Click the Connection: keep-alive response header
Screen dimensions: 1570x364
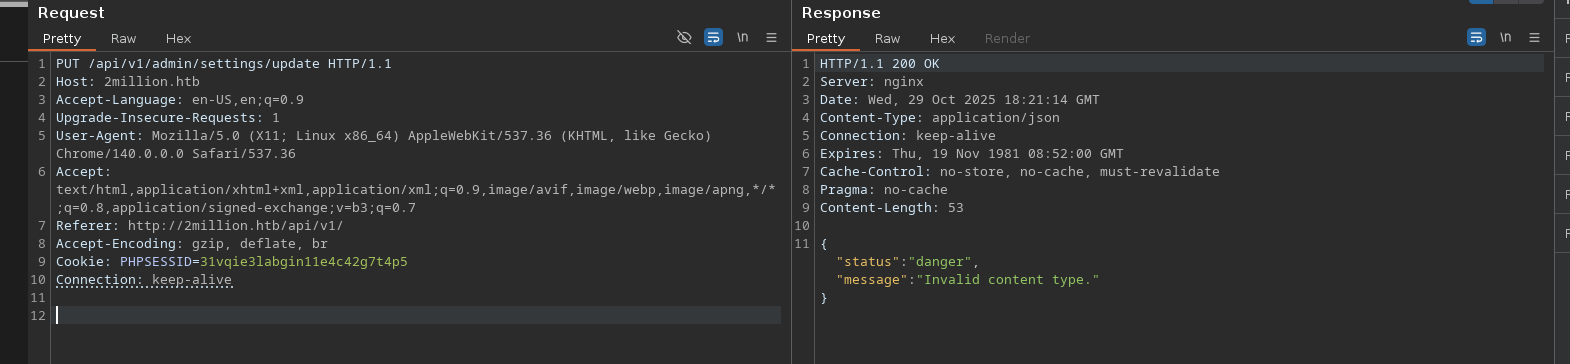point(908,135)
